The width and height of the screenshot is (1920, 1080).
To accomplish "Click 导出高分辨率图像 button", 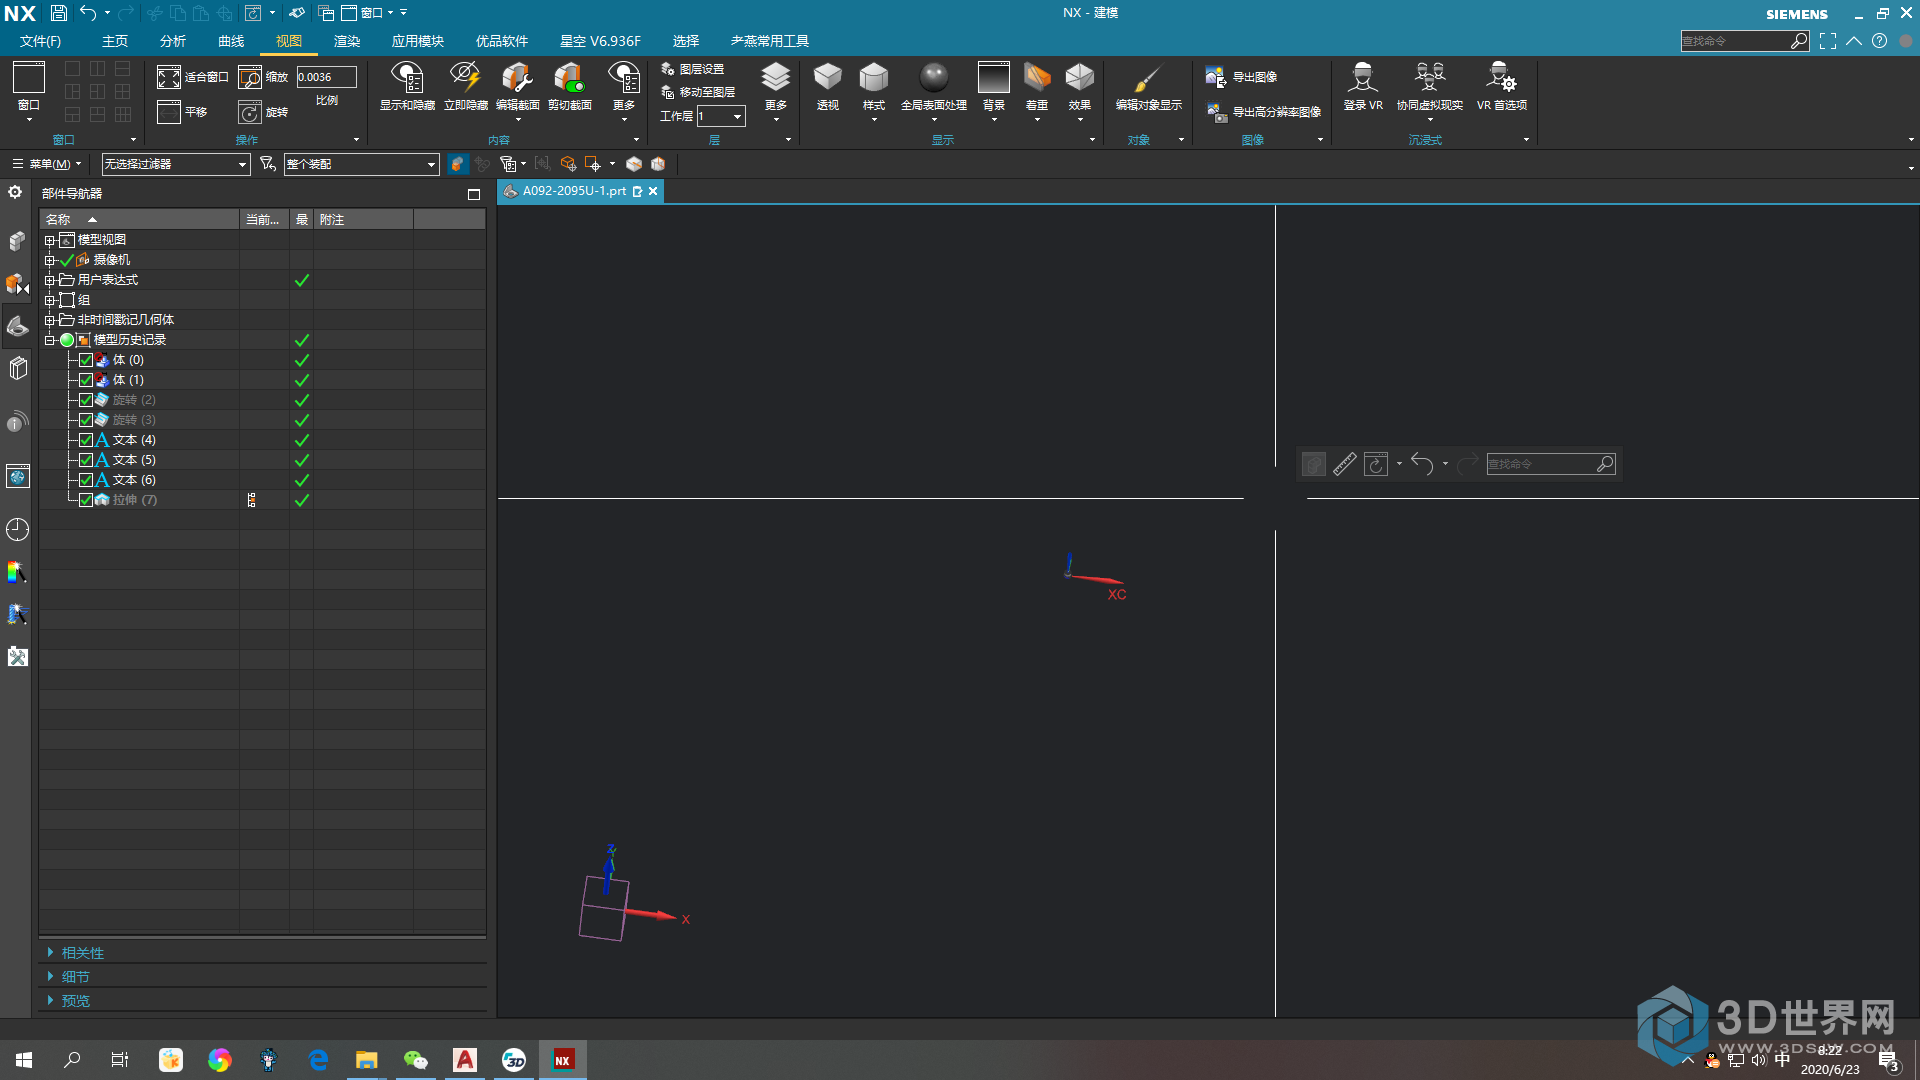I will tap(1263, 112).
